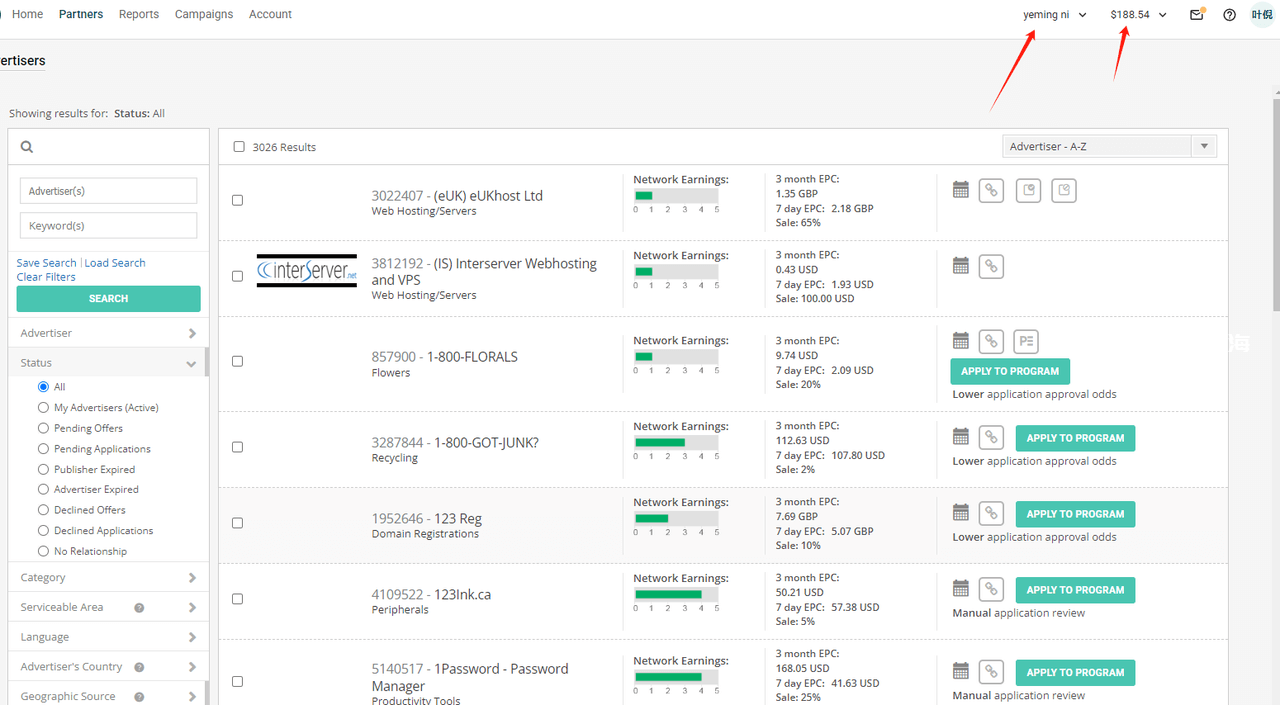Screen dimensions: 1280x705
Task: Select Declined Applications status filter
Action: coord(43,530)
